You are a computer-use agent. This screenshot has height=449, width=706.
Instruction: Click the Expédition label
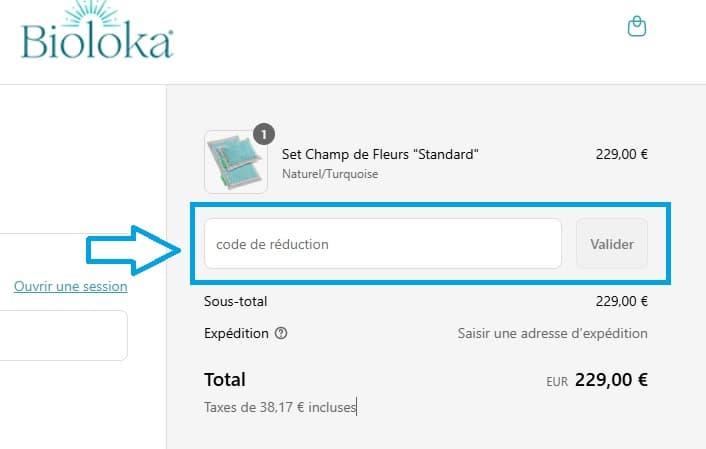[x=236, y=333]
